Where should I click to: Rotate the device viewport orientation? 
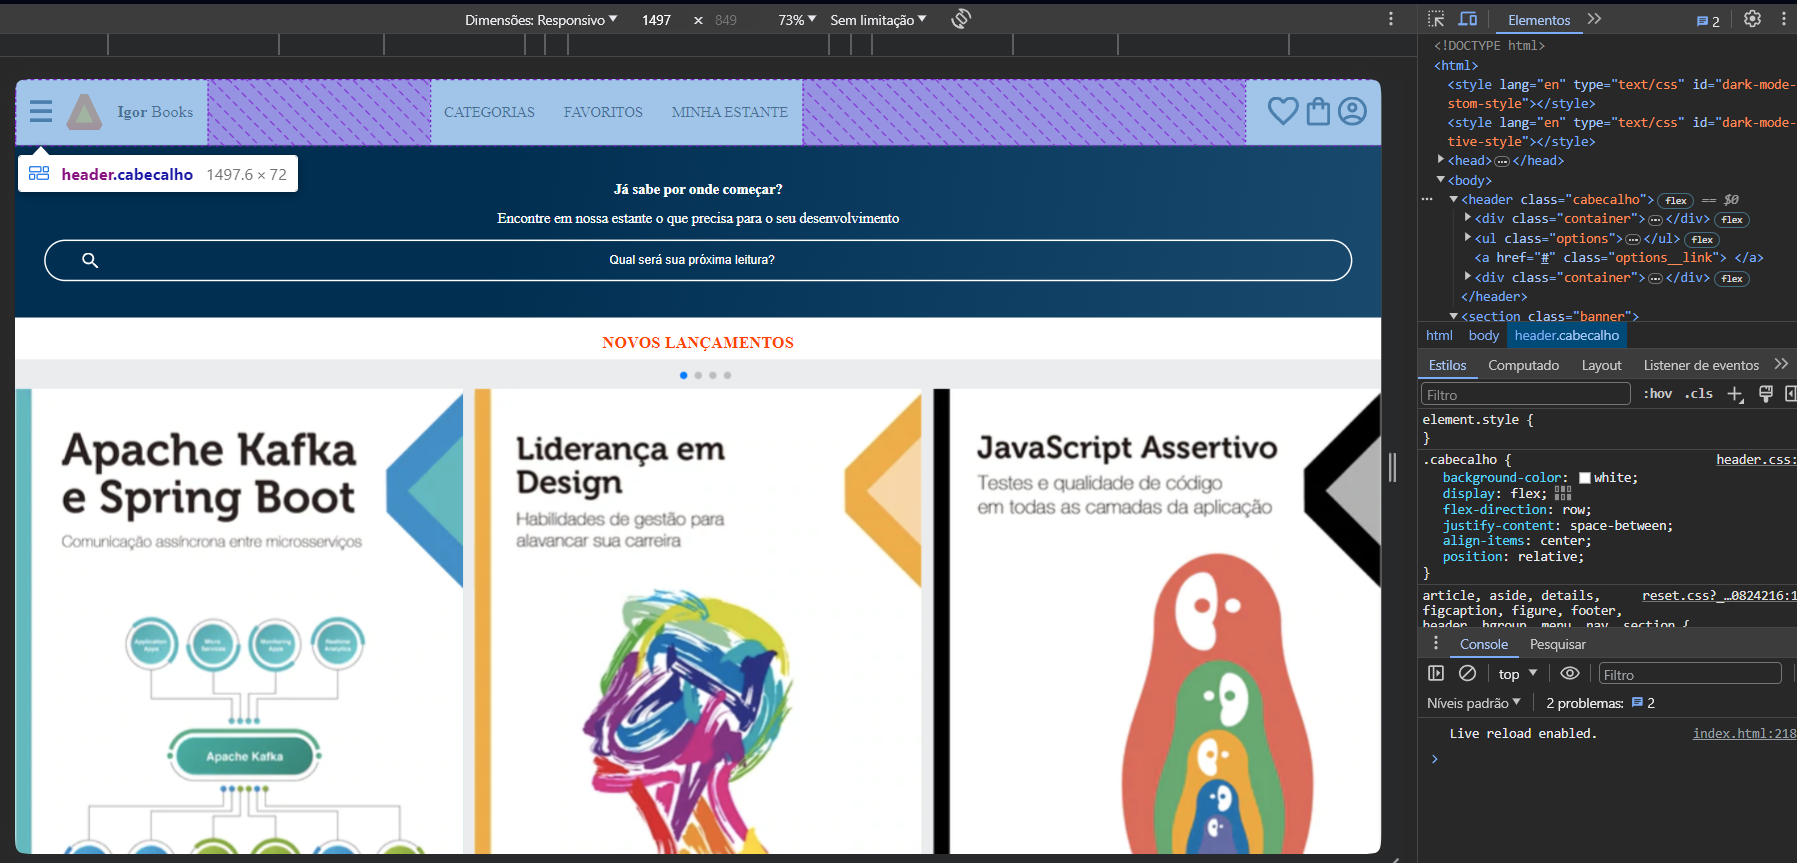tap(961, 19)
